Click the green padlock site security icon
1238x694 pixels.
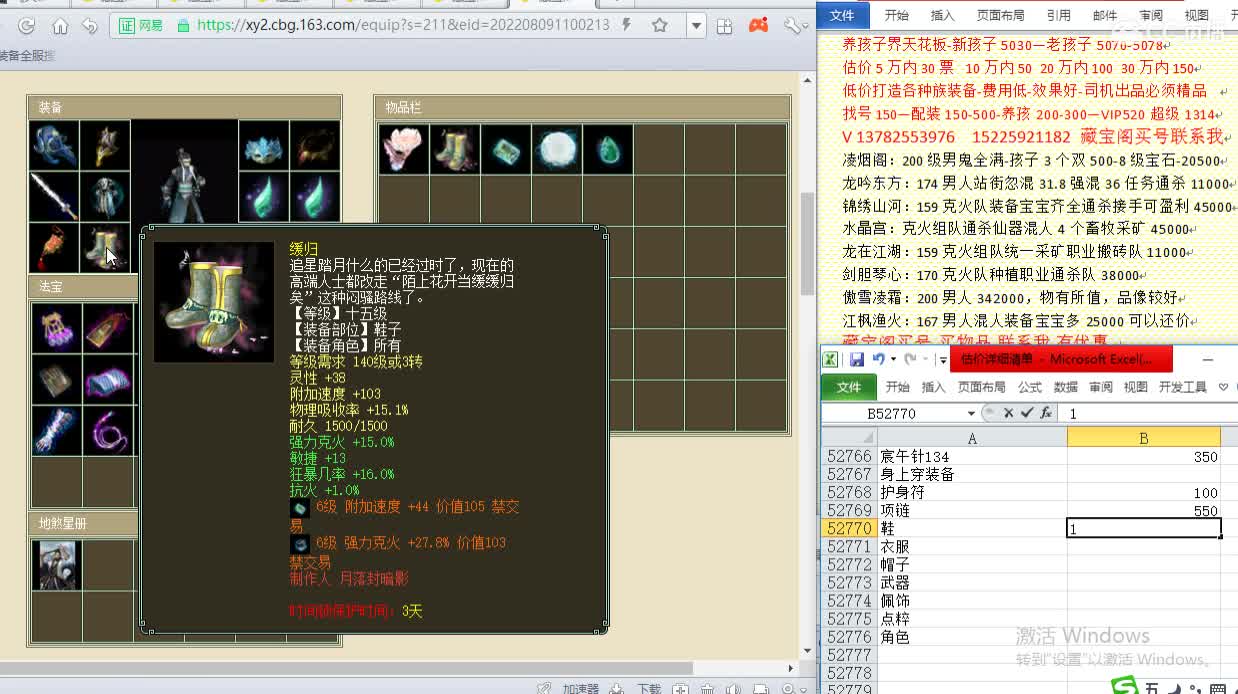tap(183, 26)
